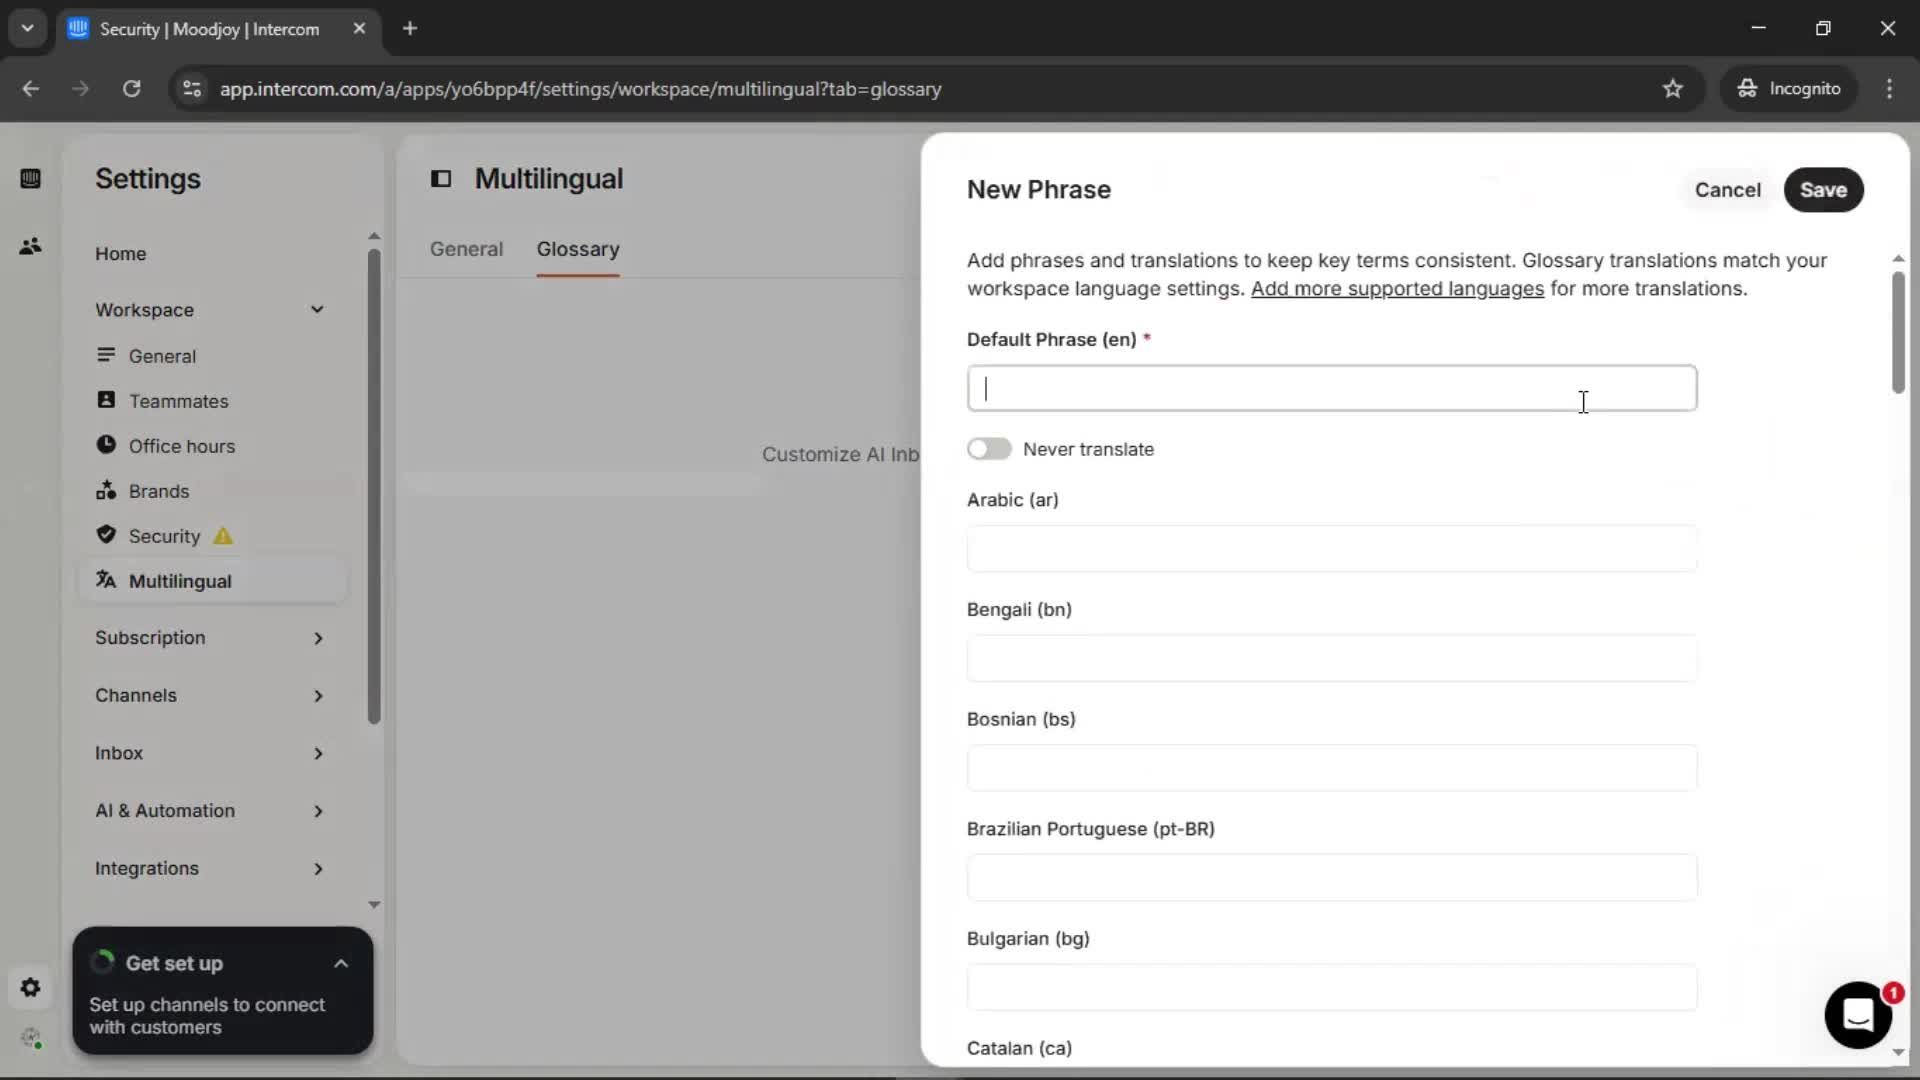
Task: Toggle the Never translate switch
Action: click(989, 449)
